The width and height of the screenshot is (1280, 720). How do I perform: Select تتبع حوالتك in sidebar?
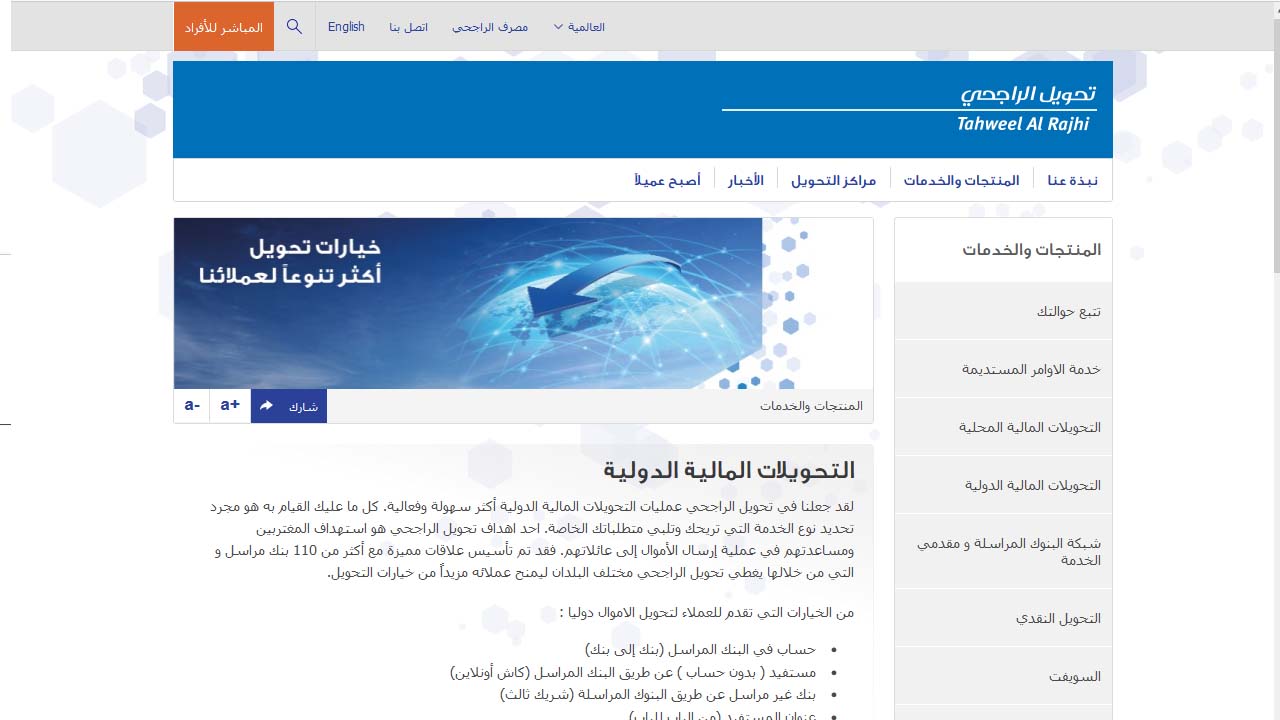point(1003,311)
